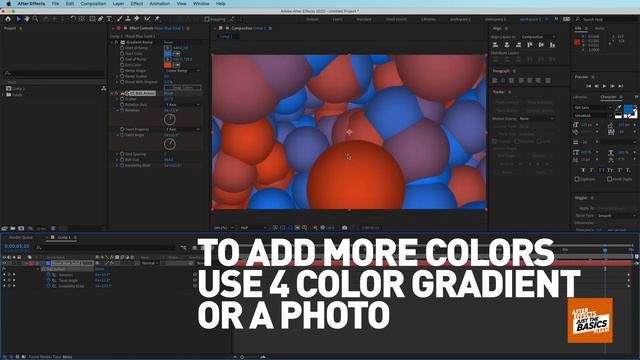This screenshot has width=640, height=360.
Task: Toggle the Ramp Shape stopwatch
Action: (122, 71)
